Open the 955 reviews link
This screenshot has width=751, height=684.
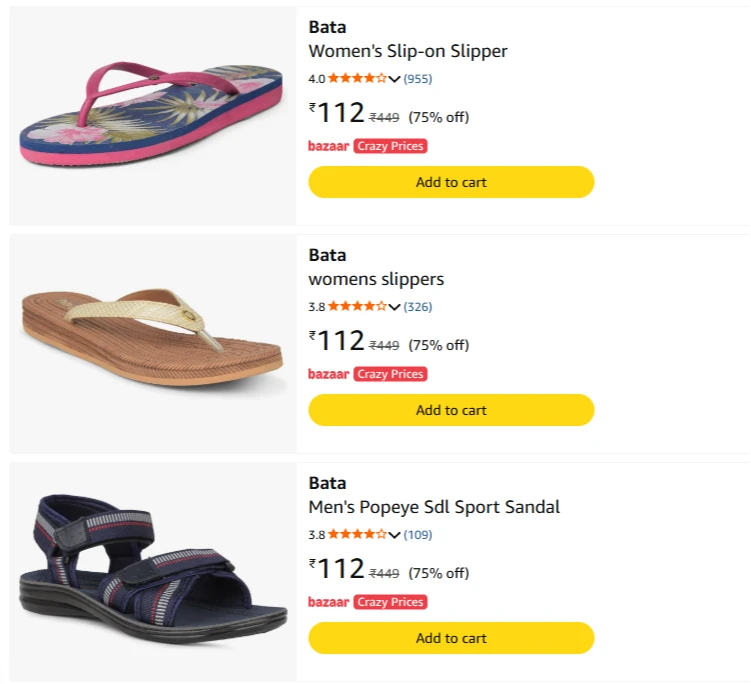[x=418, y=79]
